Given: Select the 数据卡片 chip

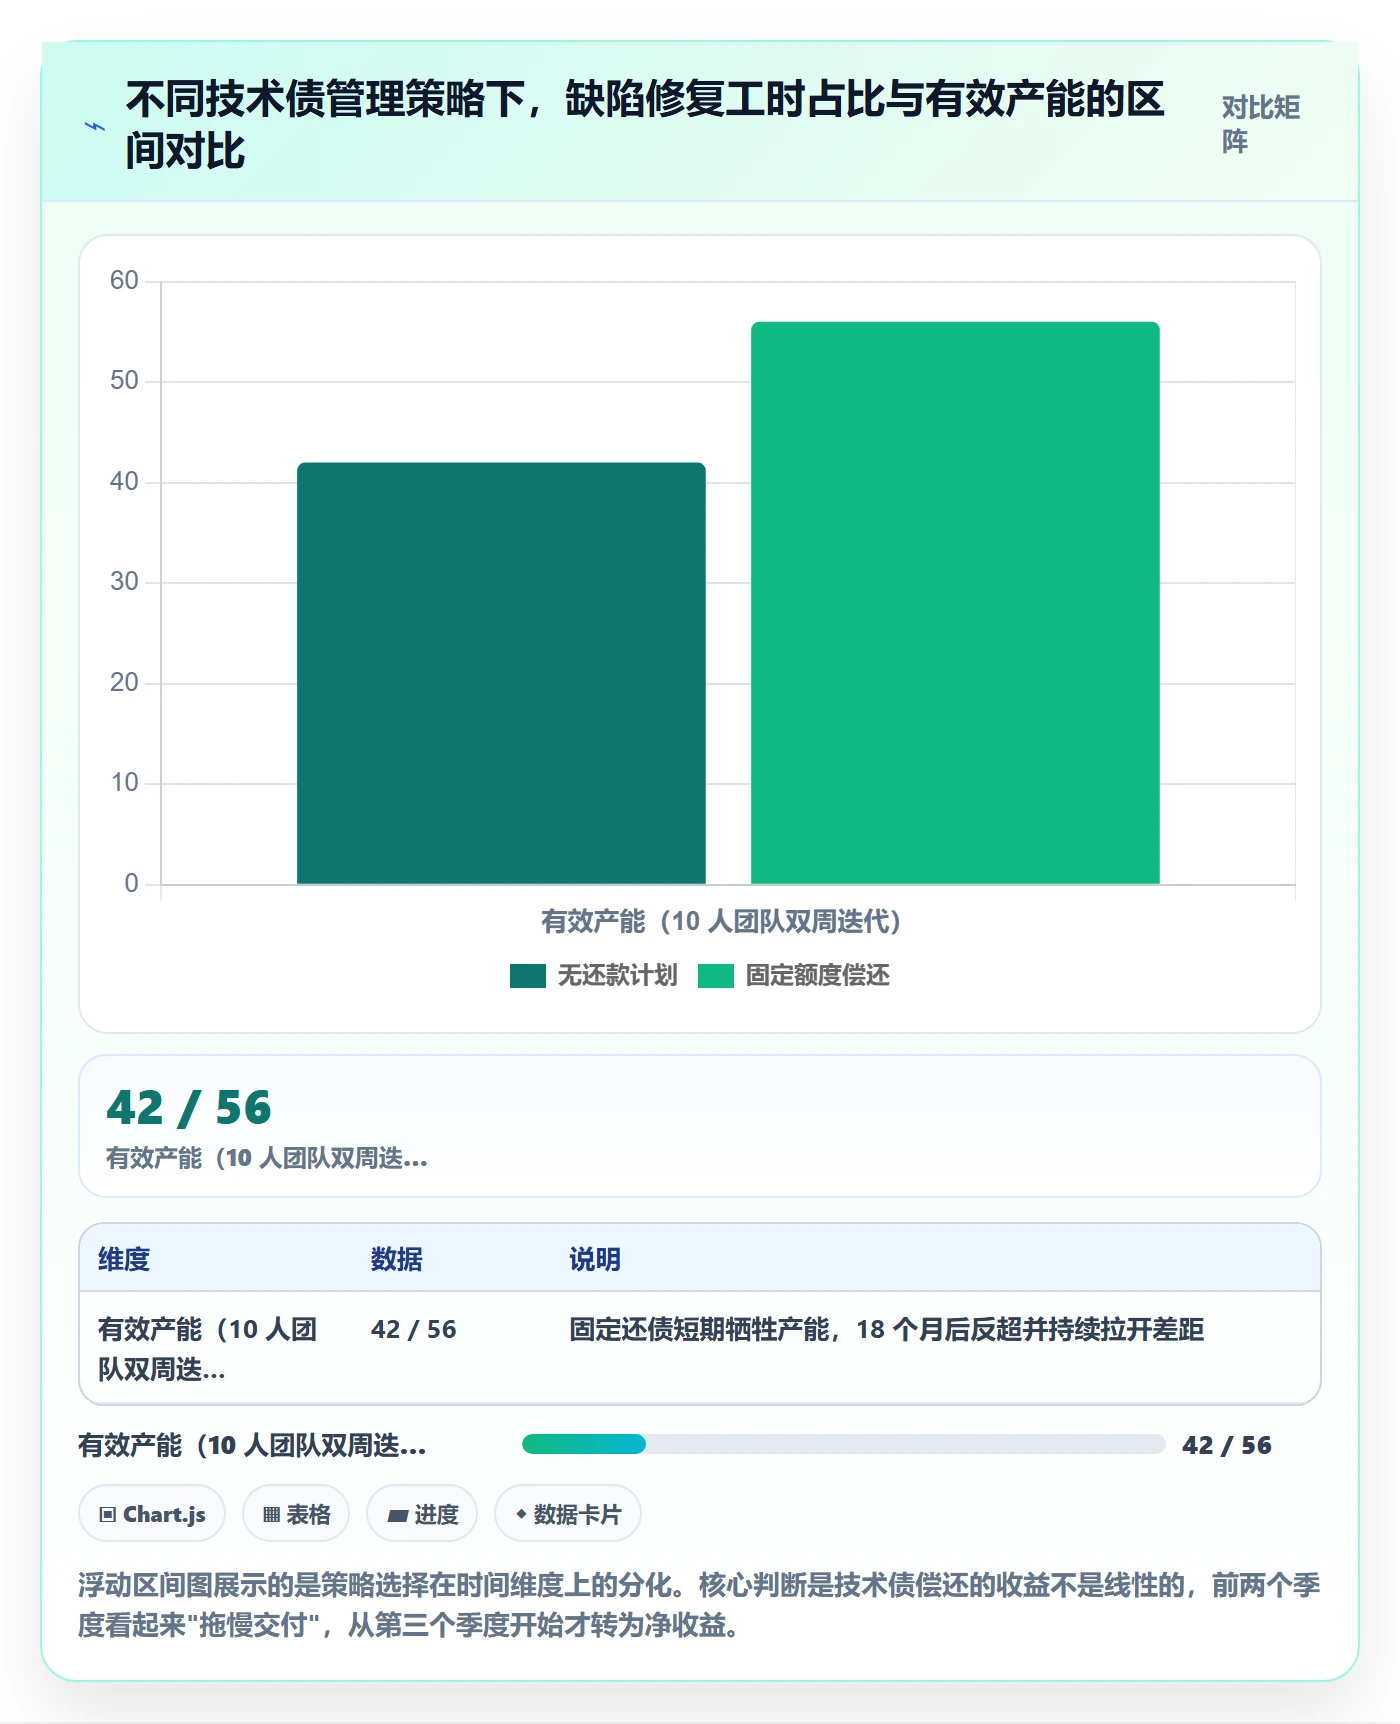Looking at the screenshot, I should pyautogui.click(x=568, y=1514).
